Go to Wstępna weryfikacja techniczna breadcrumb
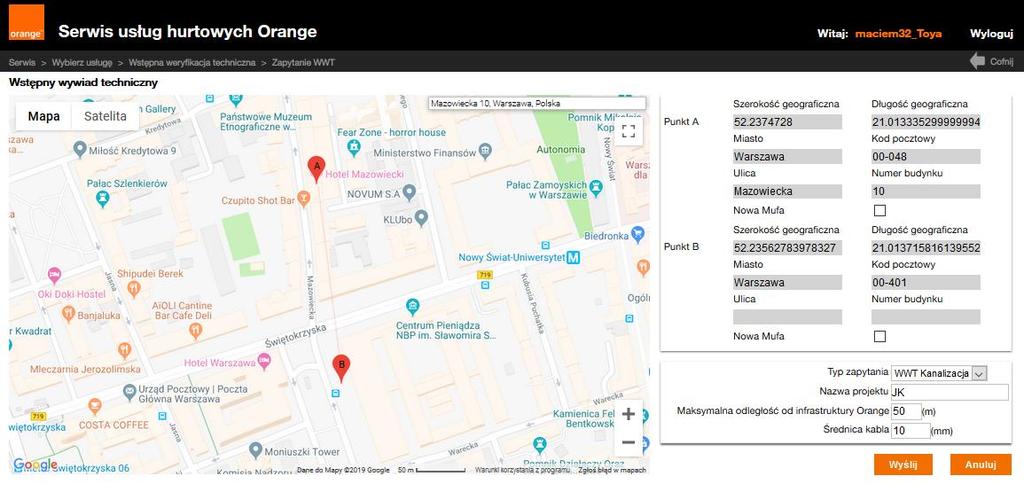Image resolution: width=1024 pixels, height=484 pixels. click(x=192, y=63)
